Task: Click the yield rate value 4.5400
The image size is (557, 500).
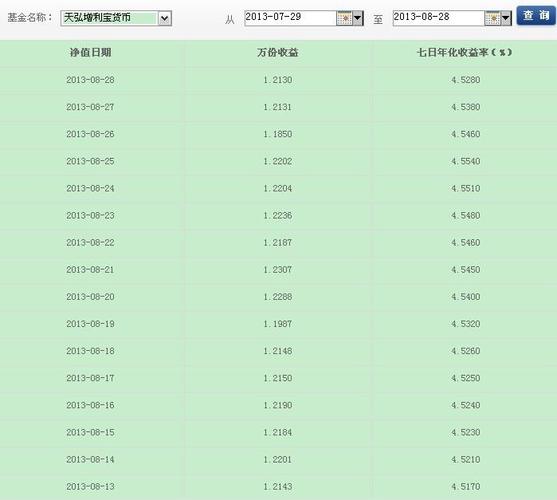Action: (466, 297)
